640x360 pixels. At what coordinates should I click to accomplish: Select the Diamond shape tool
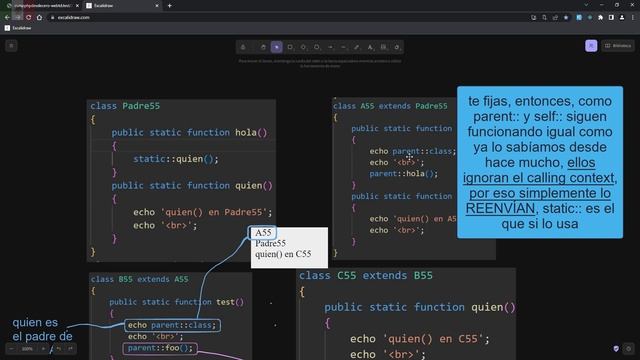pyautogui.click(x=303, y=47)
